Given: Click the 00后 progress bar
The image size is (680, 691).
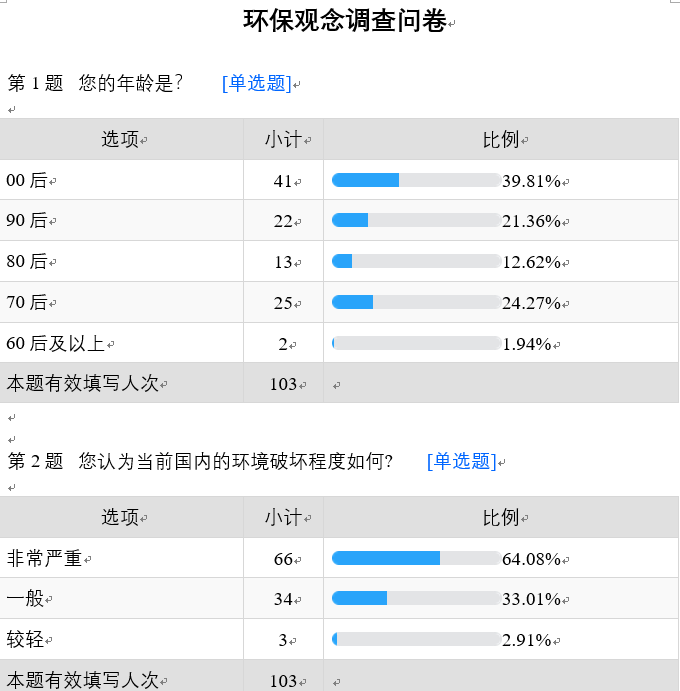Looking at the screenshot, I should [416, 180].
